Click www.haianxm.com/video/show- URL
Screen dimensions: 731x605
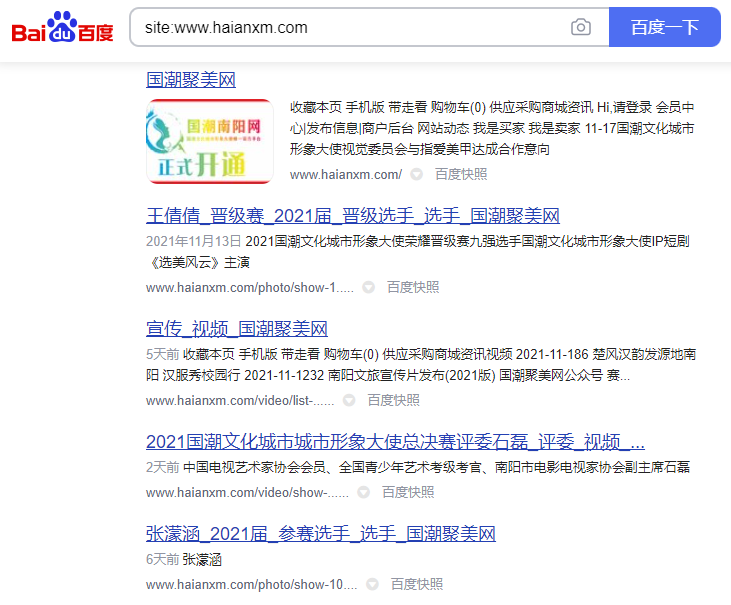[x=247, y=493]
